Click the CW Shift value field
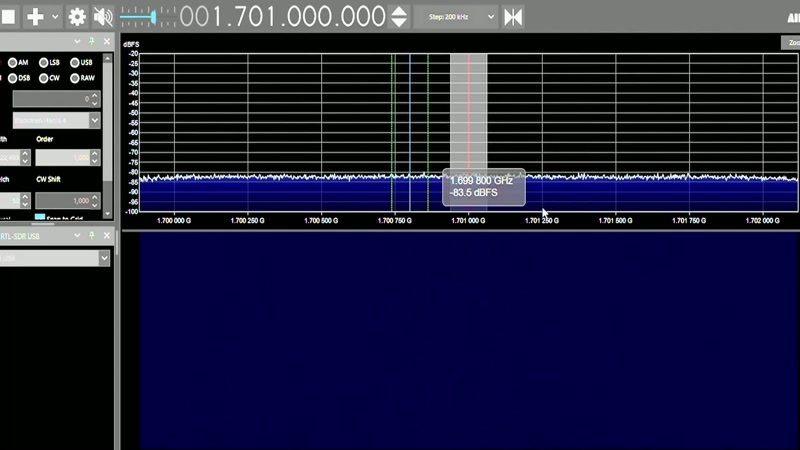Image resolution: width=800 pixels, height=450 pixels. [63, 201]
